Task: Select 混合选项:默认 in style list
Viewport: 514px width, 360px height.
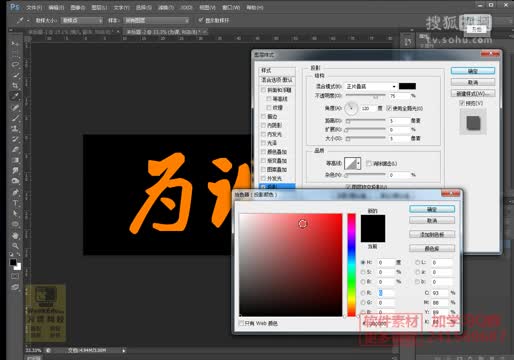Action: pos(277,80)
